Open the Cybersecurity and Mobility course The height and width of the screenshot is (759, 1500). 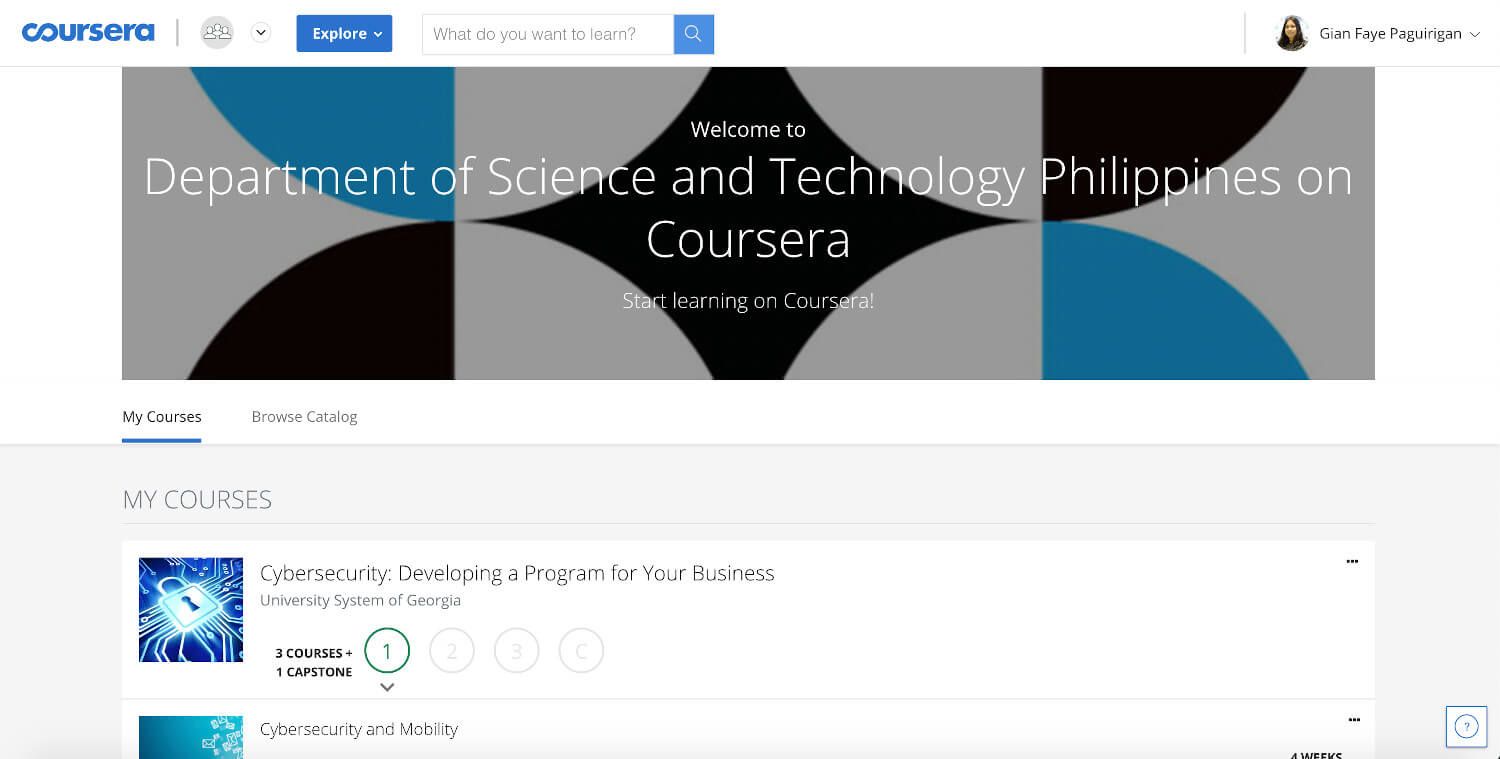(359, 729)
